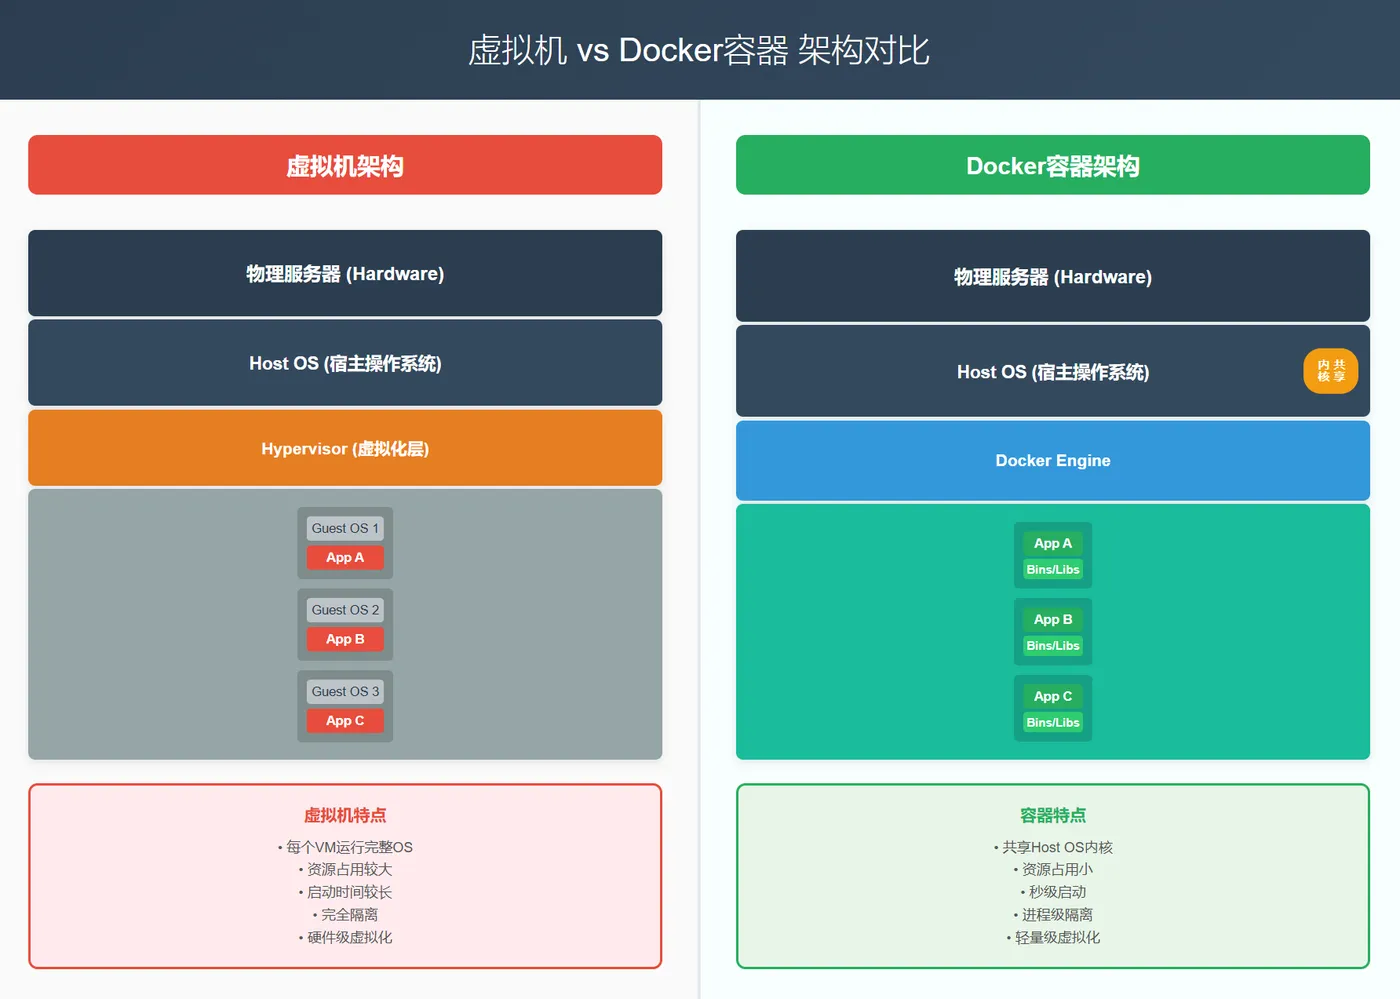Click green App B container box

1053,619
